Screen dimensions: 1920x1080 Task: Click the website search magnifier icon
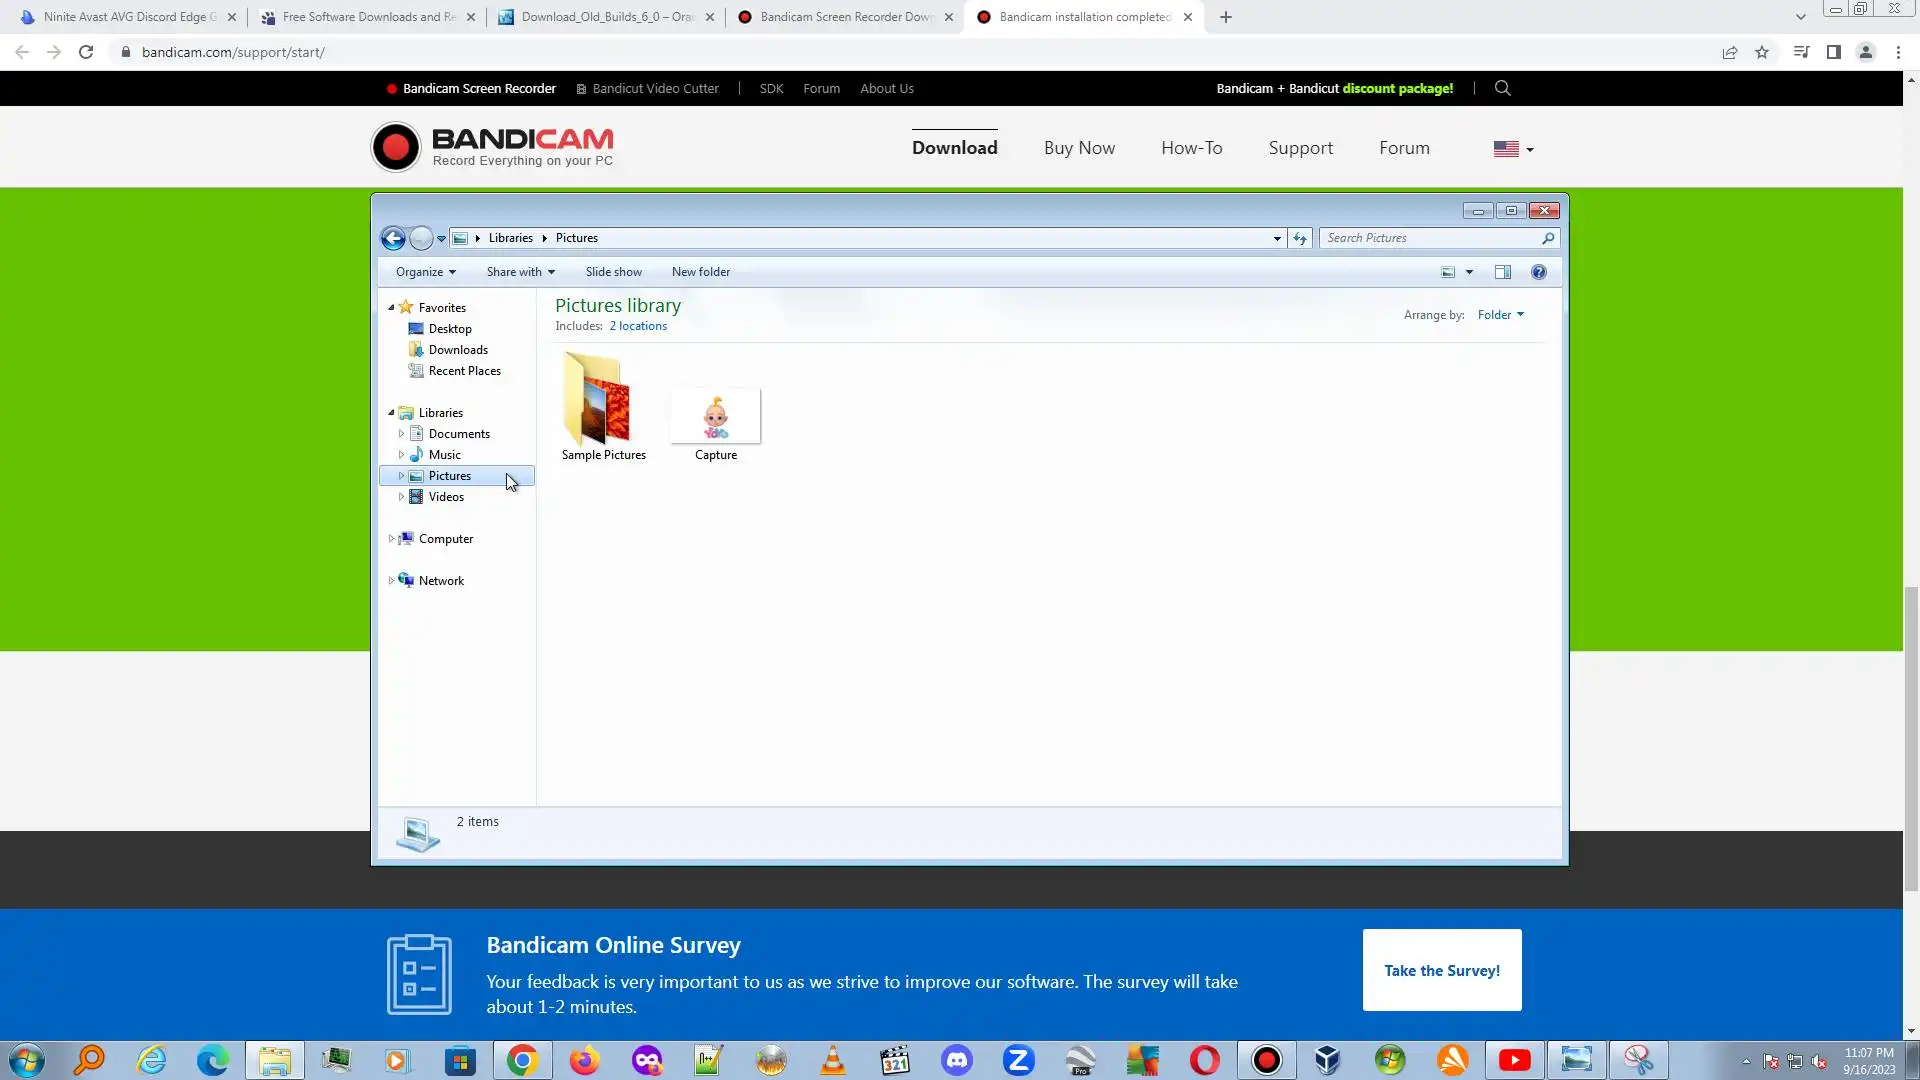(x=1502, y=88)
